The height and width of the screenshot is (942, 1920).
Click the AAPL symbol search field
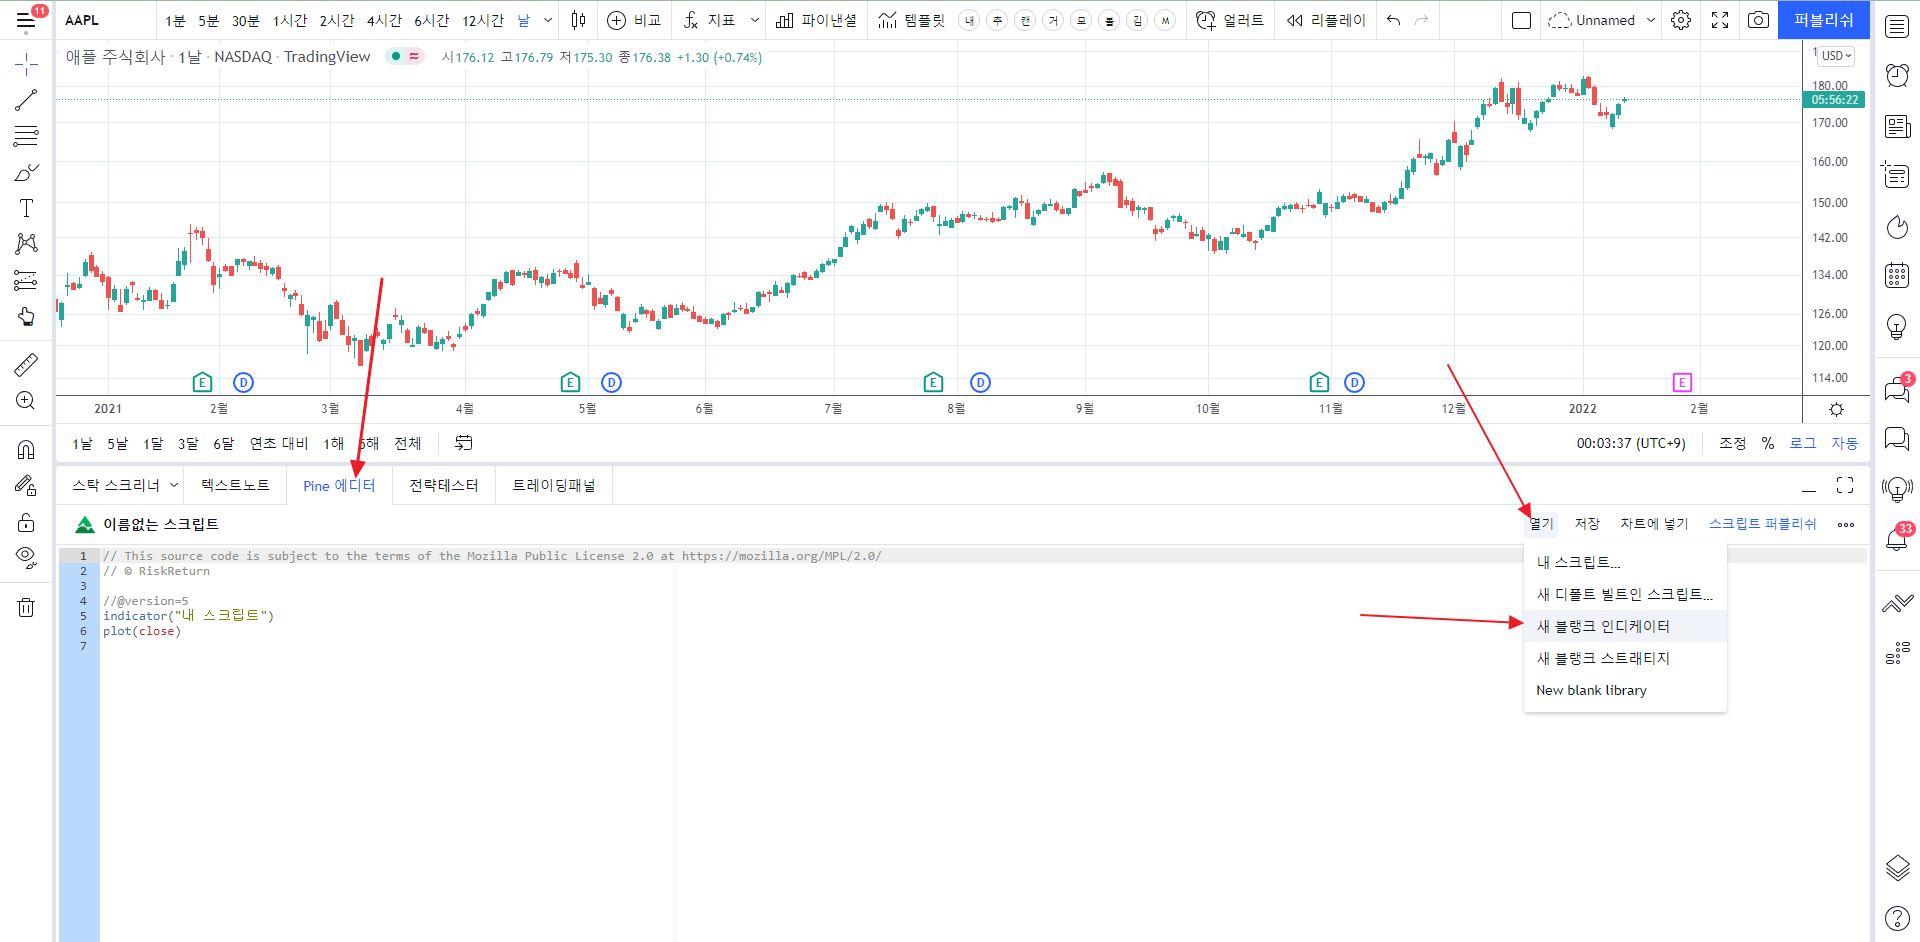[x=105, y=20]
